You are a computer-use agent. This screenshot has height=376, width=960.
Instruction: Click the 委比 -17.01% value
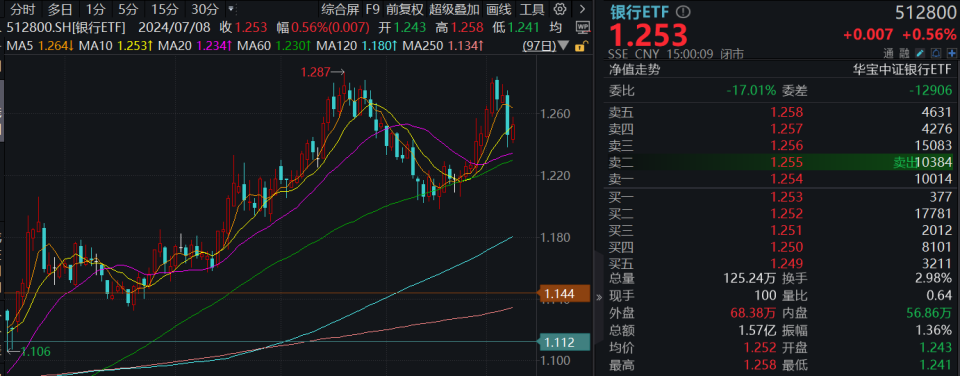(751, 91)
